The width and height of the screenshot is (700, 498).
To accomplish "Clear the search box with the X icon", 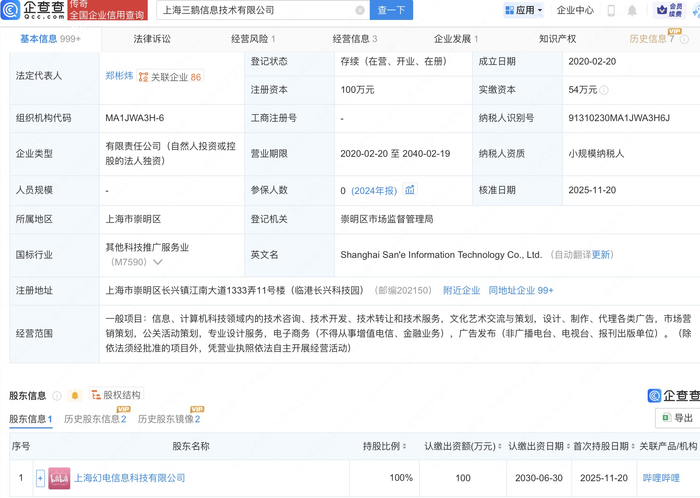I will pos(360,10).
